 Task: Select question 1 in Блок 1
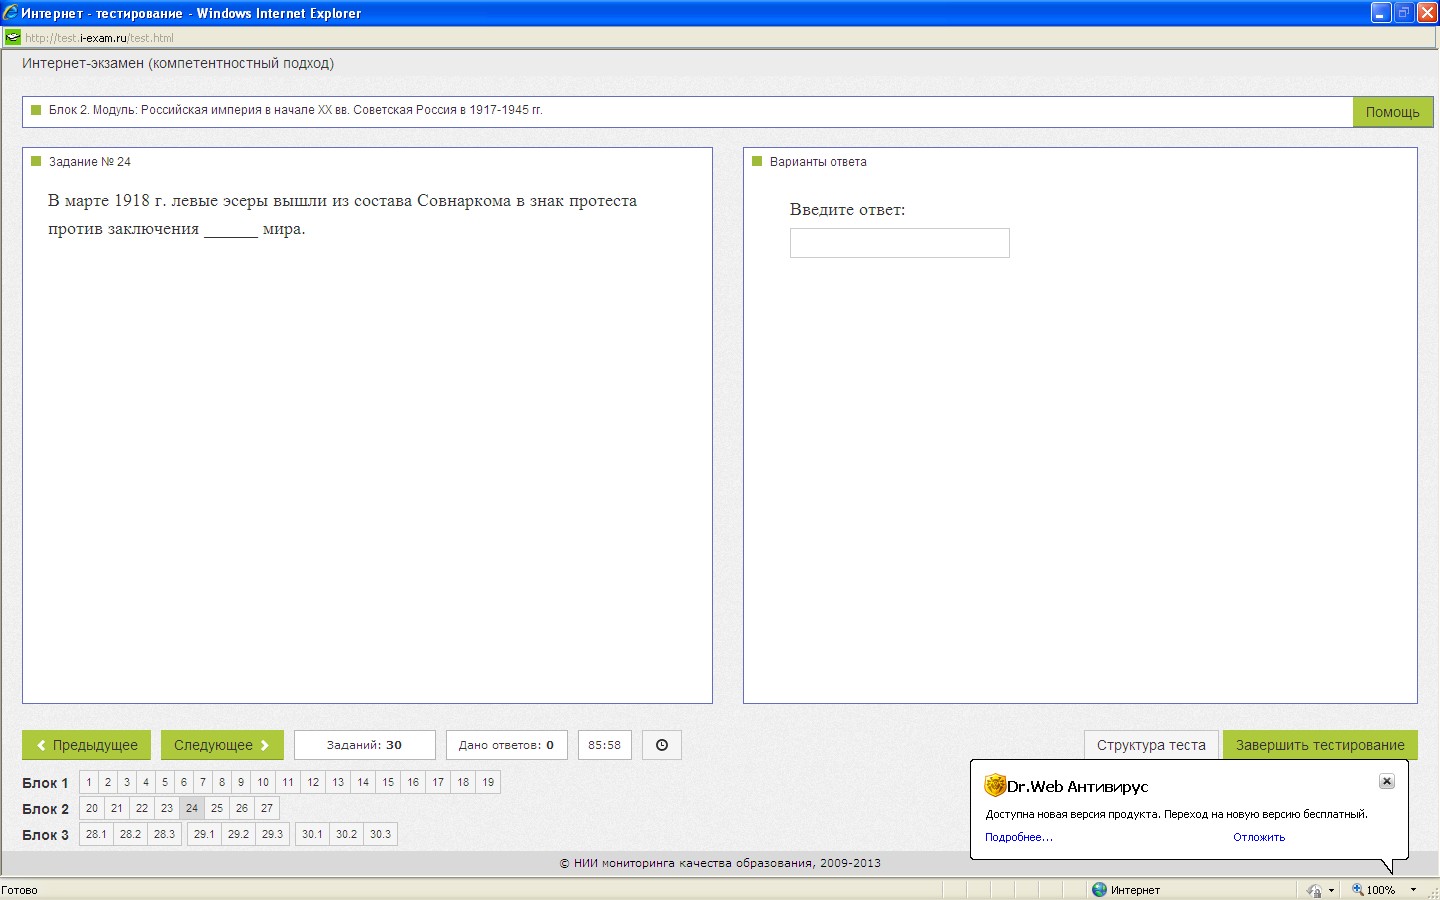[x=89, y=782]
